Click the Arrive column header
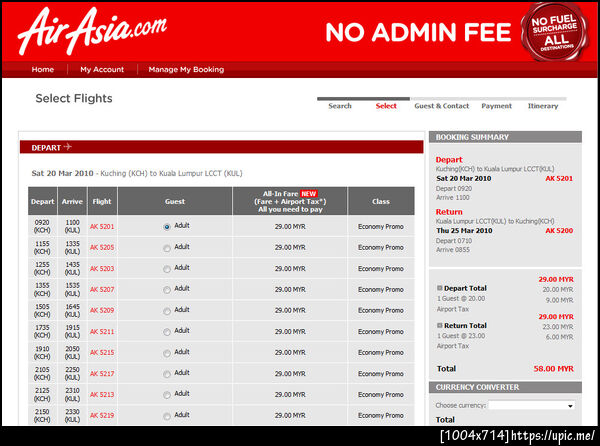 pyautogui.click(x=72, y=201)
